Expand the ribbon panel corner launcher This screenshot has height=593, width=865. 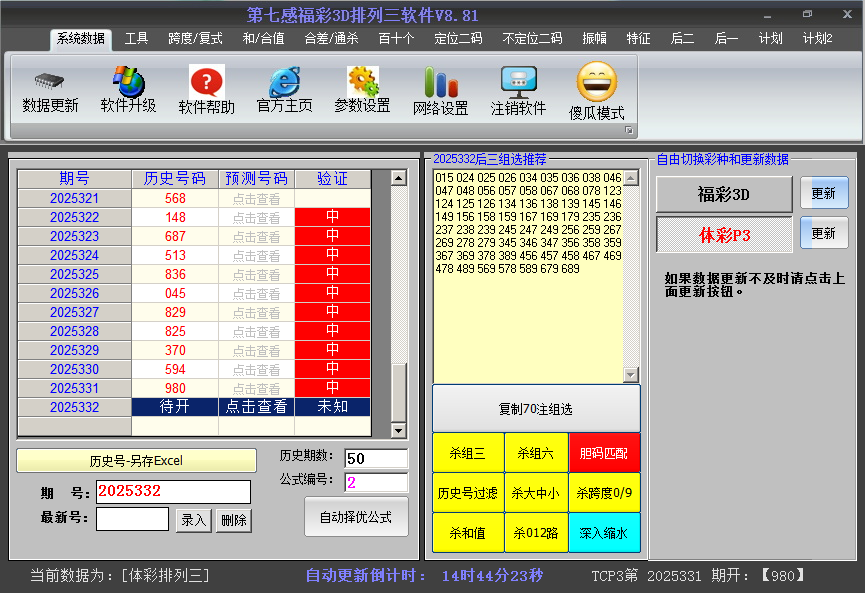coord(629,131)
